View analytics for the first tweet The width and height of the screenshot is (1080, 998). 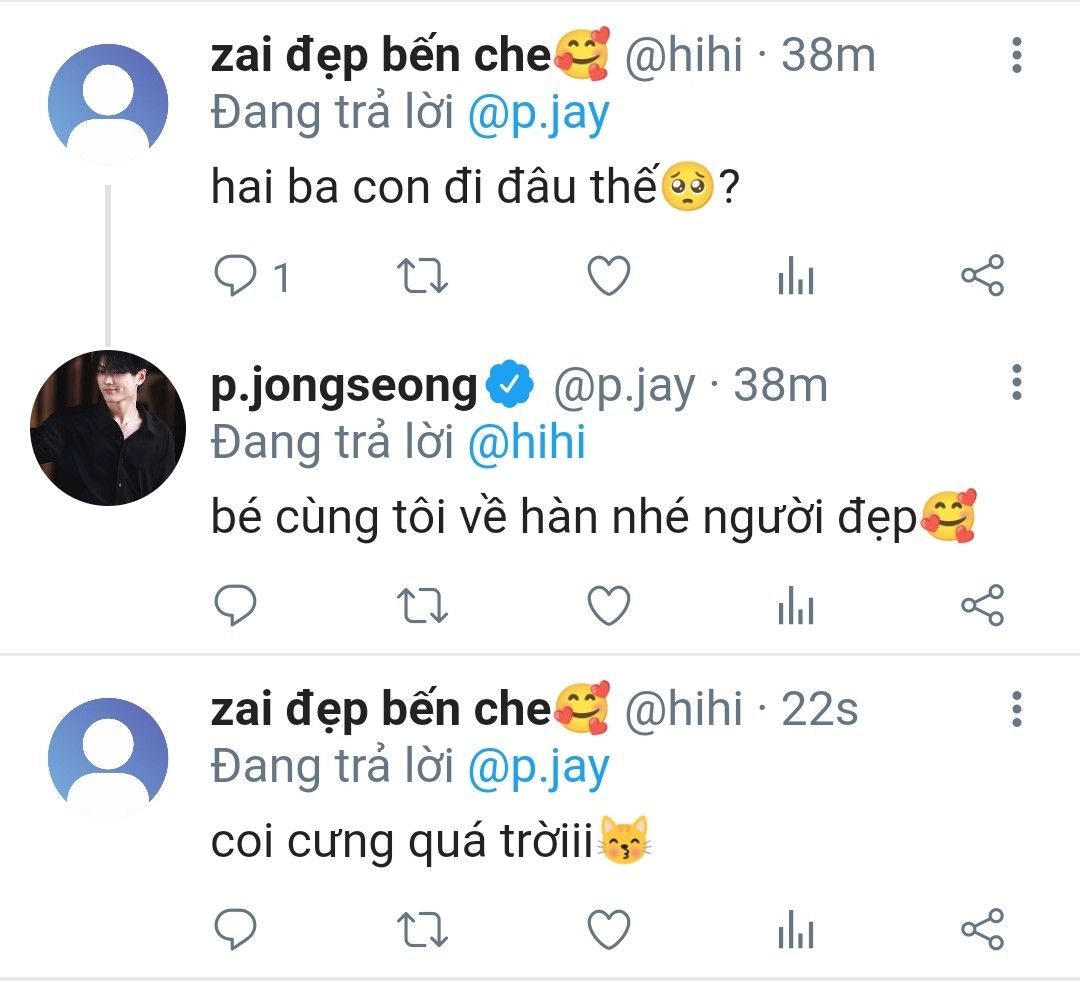796,277
